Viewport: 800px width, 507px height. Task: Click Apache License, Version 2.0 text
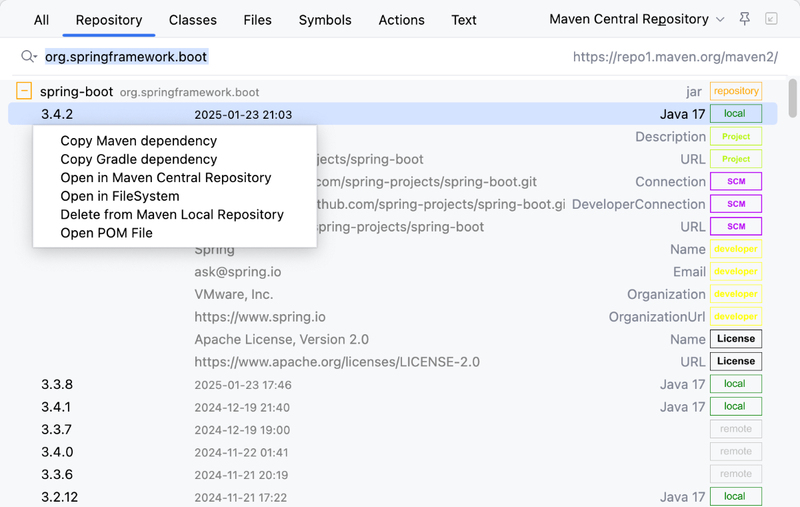pos(281,339)
